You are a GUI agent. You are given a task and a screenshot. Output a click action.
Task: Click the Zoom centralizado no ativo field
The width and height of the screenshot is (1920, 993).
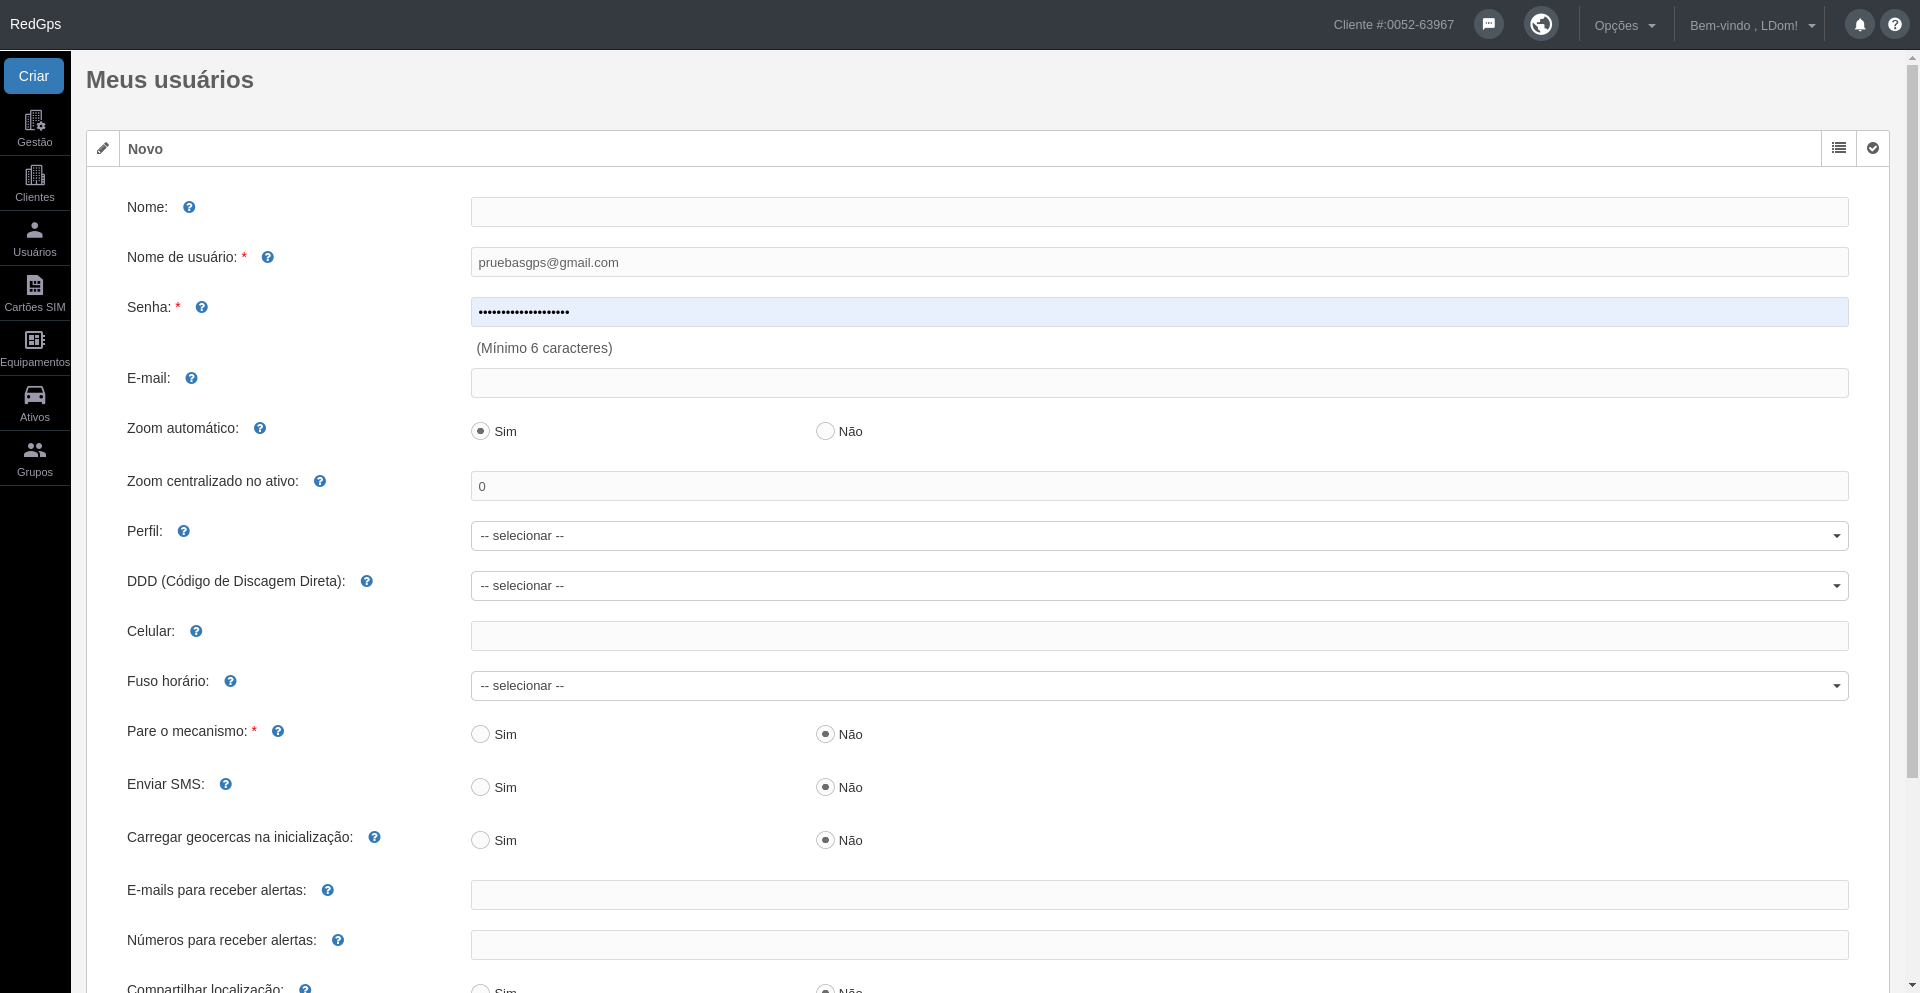point(1159,486)
